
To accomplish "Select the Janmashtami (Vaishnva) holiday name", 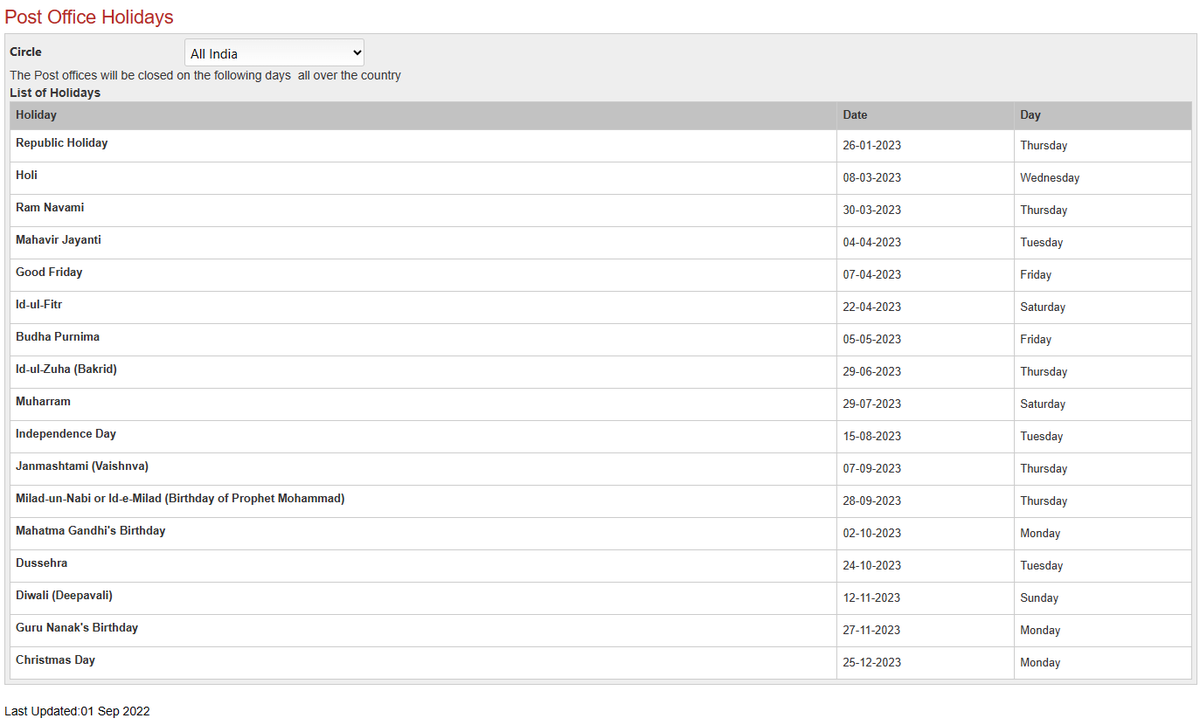I will [82, 466].
